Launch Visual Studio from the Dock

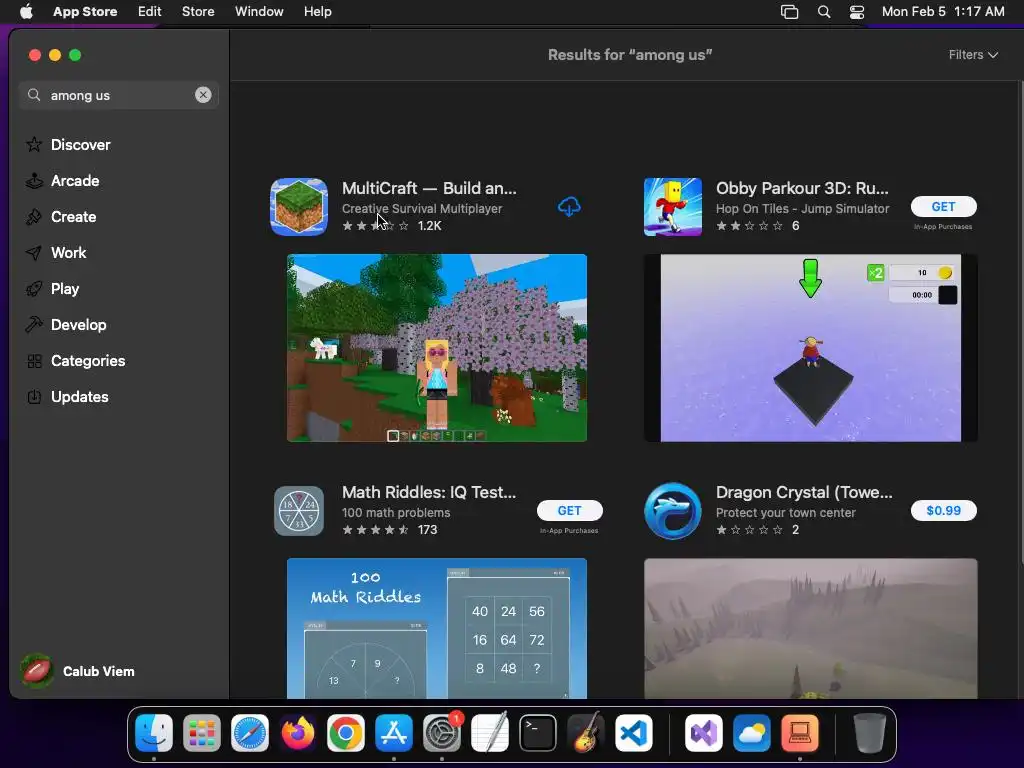click(x=704, y=733)
